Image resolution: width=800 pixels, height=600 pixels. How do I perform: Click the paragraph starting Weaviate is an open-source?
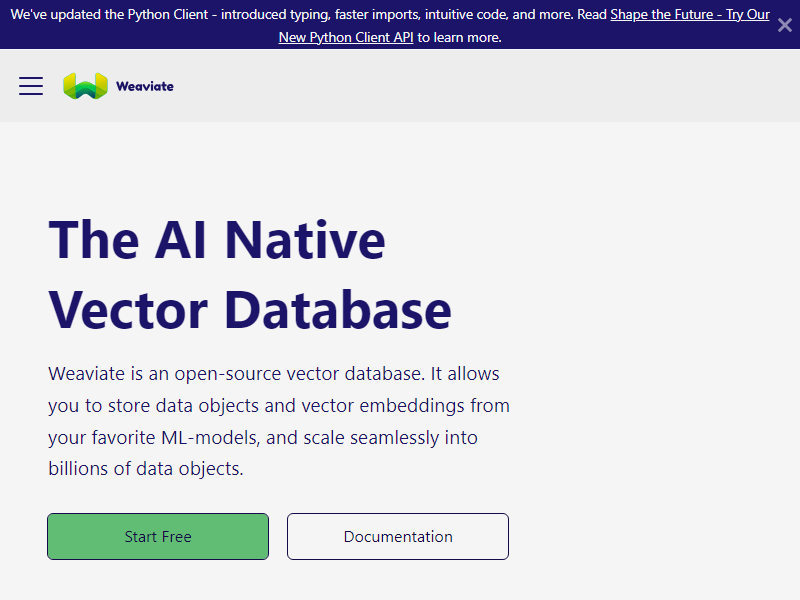(279, 421)
